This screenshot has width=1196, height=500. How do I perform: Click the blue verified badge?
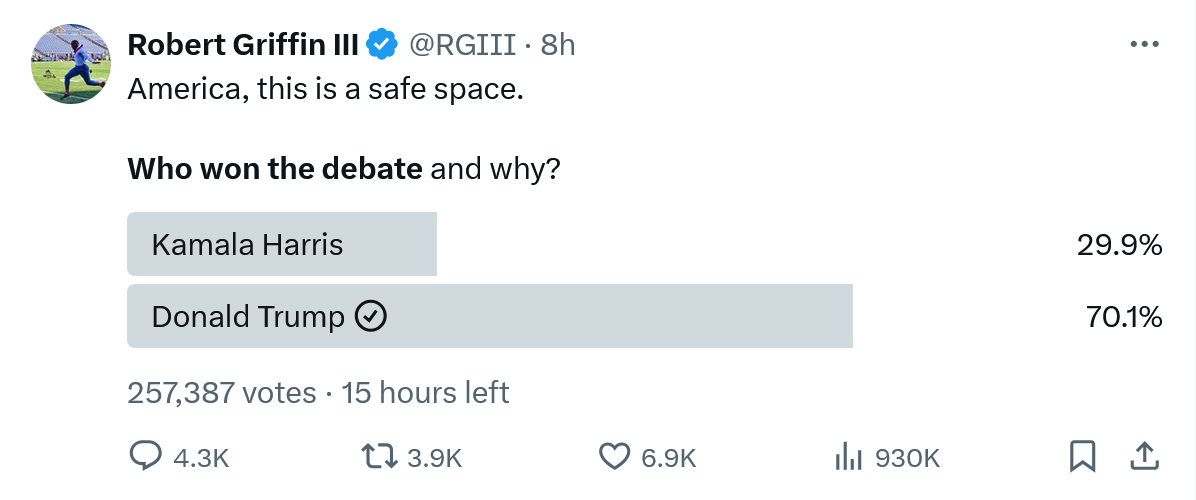click(x=382, y=45)
